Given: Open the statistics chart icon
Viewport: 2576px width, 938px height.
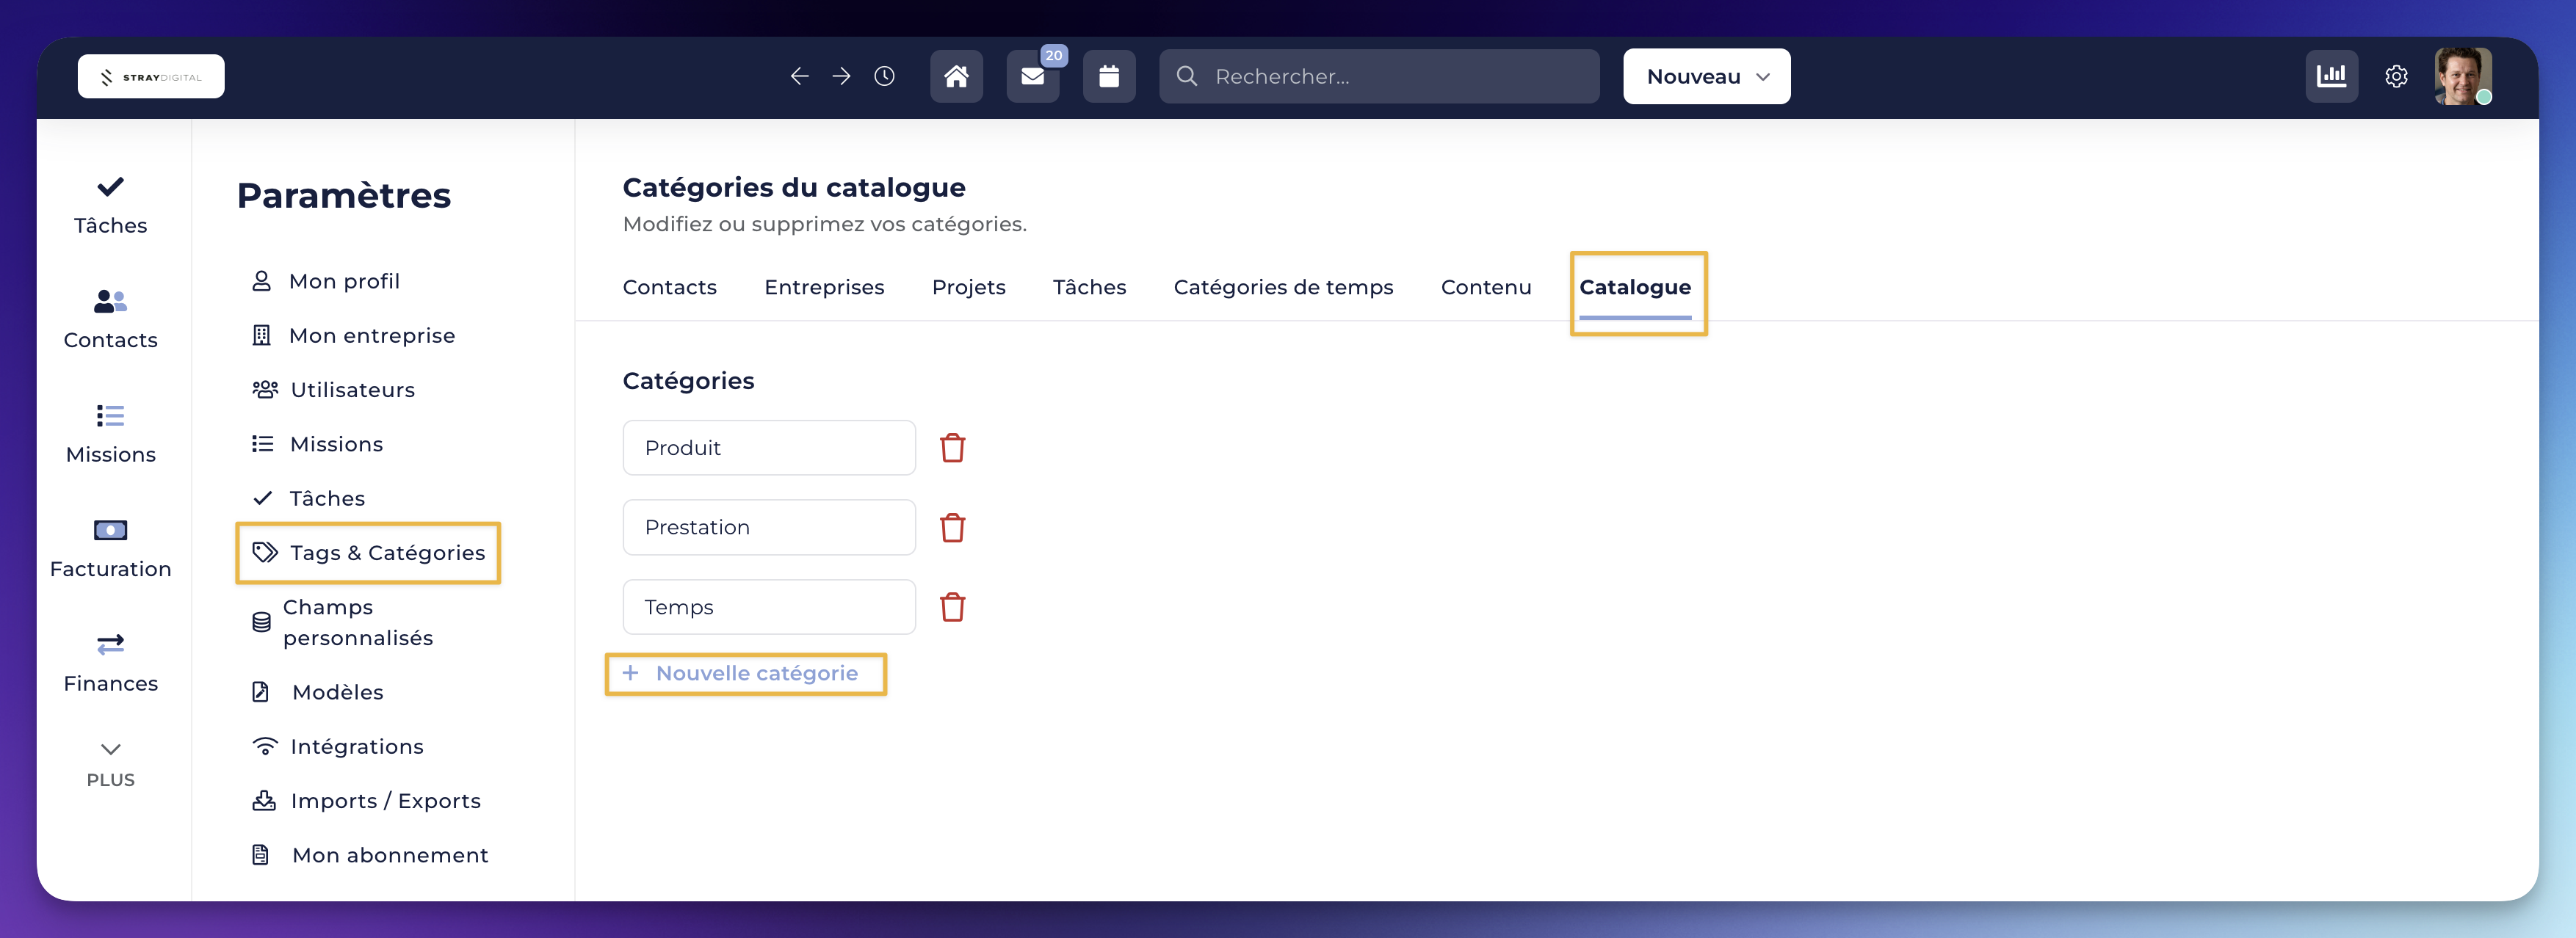Looking at the screenshot, I should click(2331, 77).
